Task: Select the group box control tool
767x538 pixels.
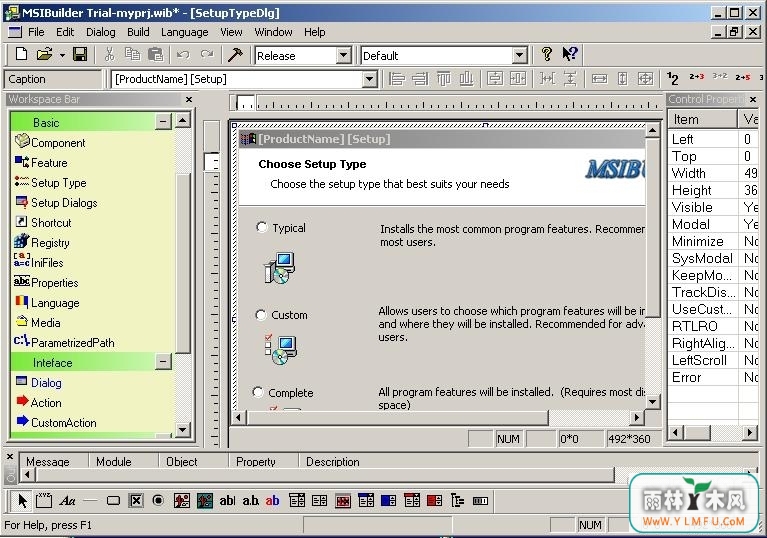Action: (44, 500)
